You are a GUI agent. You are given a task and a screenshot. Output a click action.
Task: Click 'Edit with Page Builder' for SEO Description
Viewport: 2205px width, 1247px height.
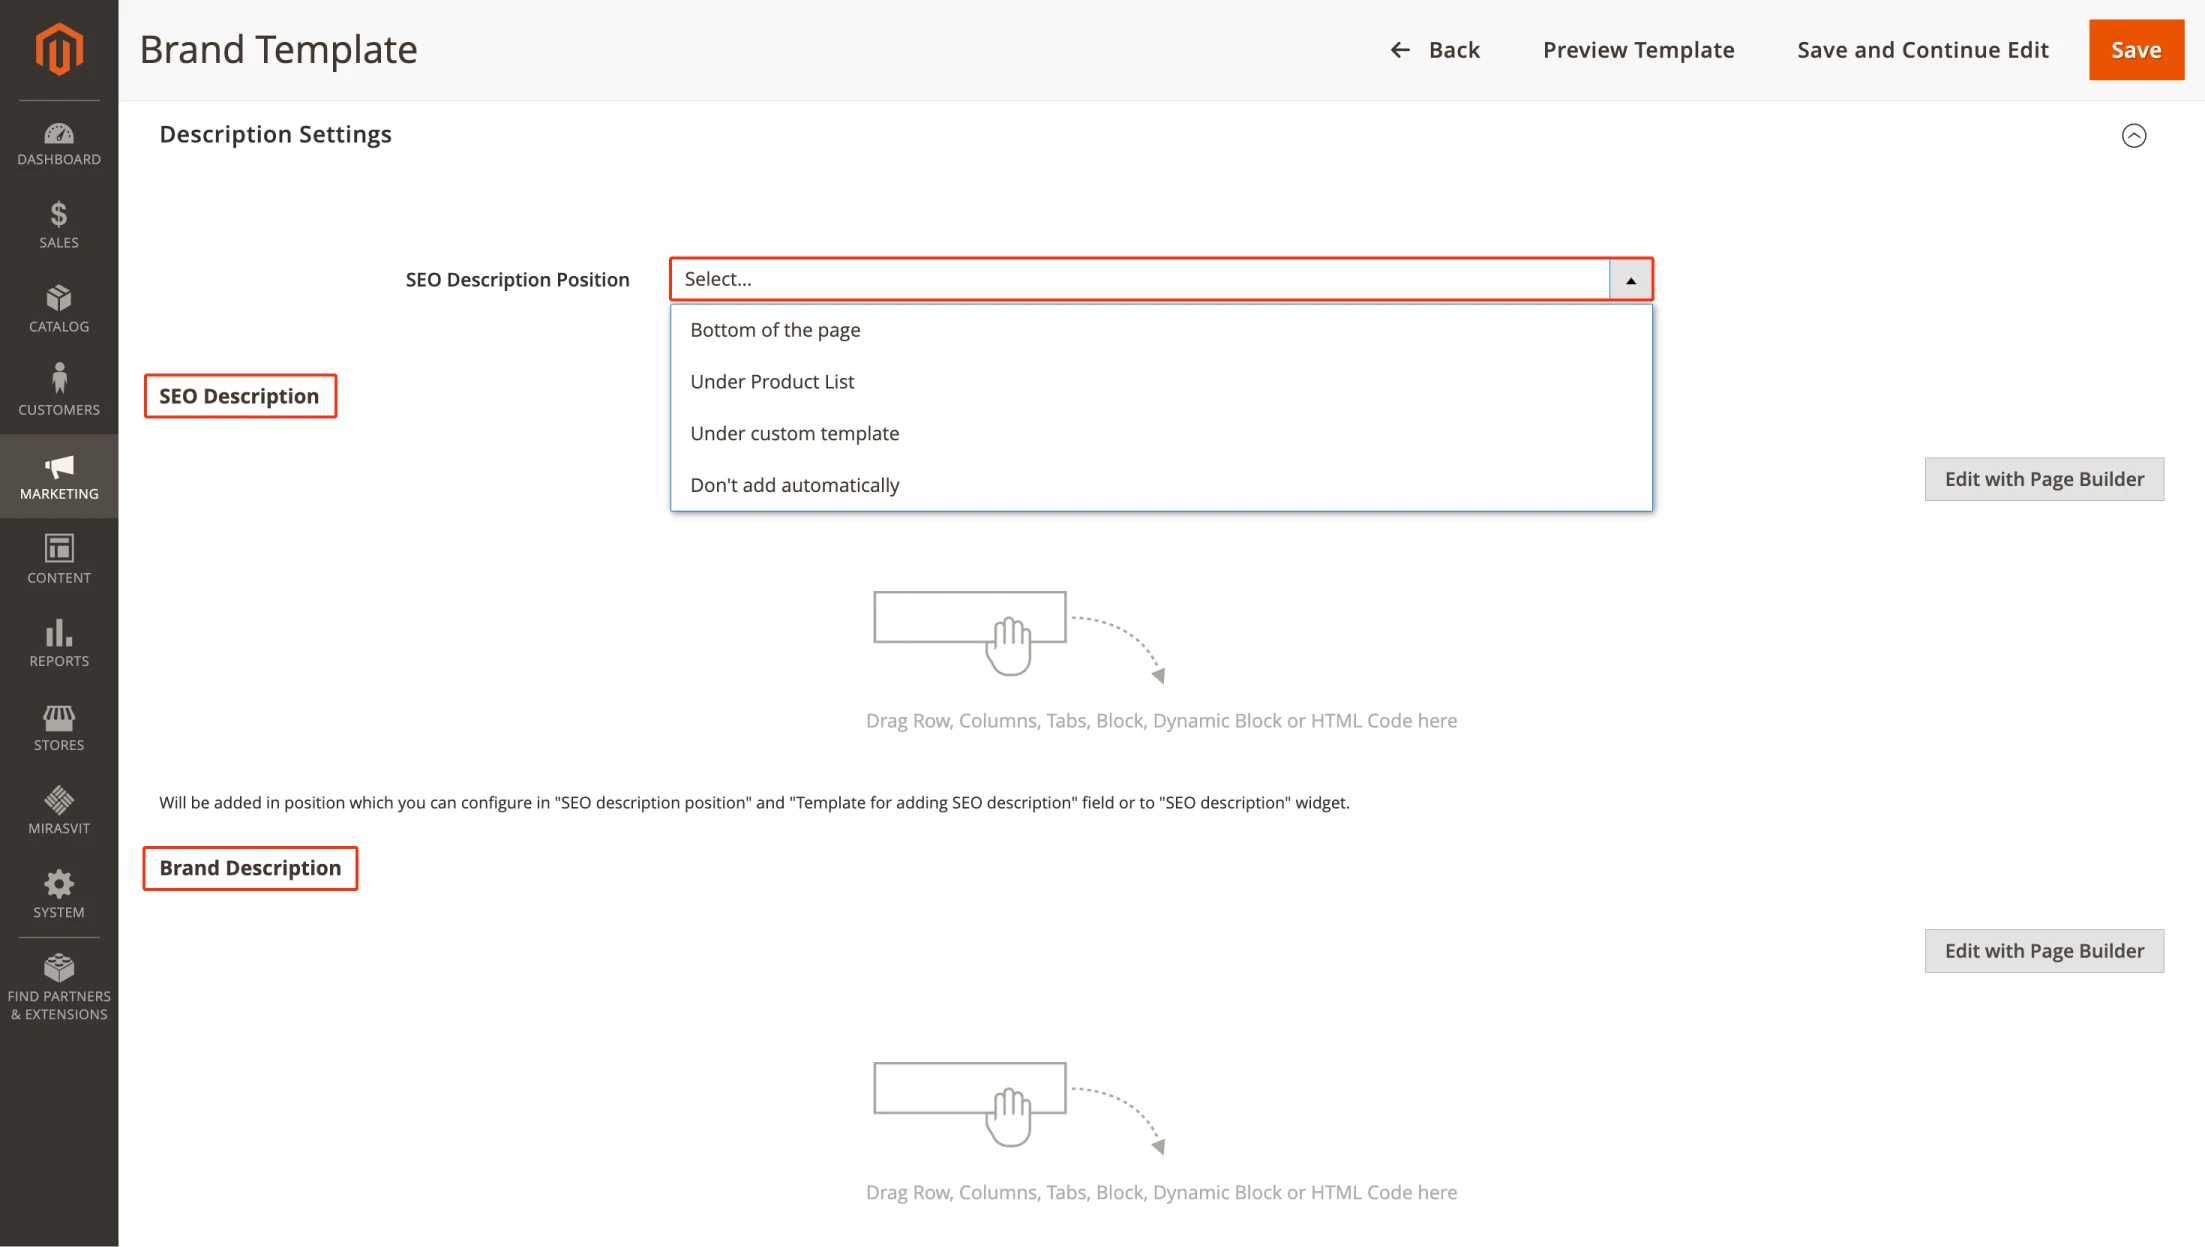(2044, 479)
